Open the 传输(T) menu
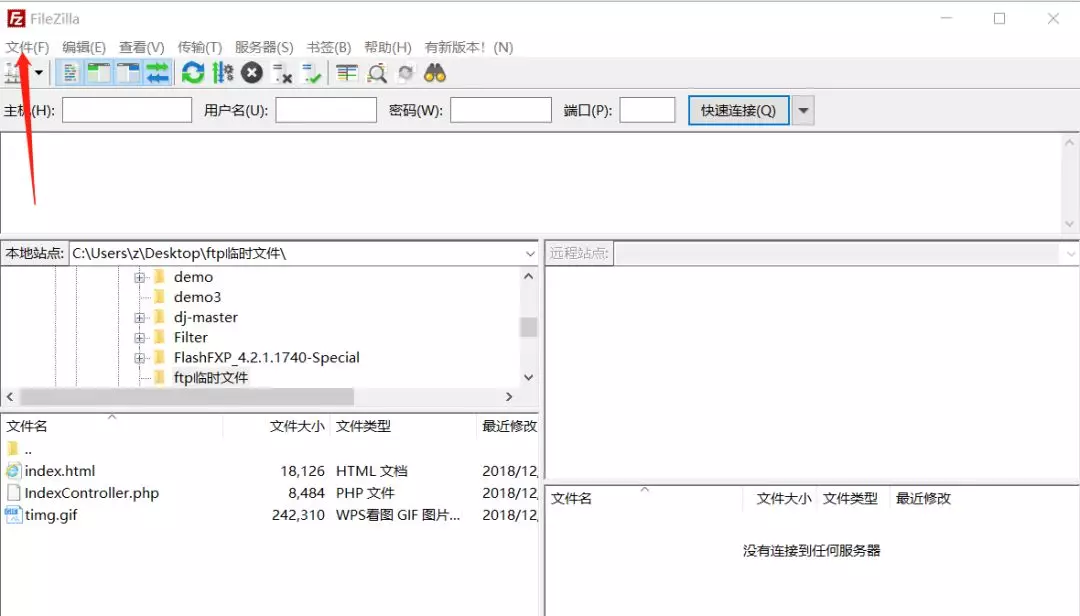 coord(200,47)
